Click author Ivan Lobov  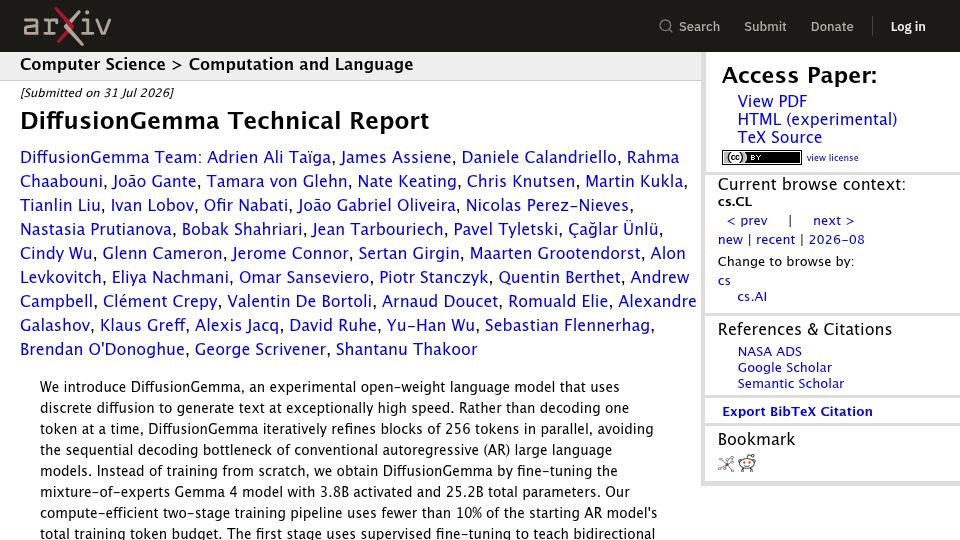152,205
